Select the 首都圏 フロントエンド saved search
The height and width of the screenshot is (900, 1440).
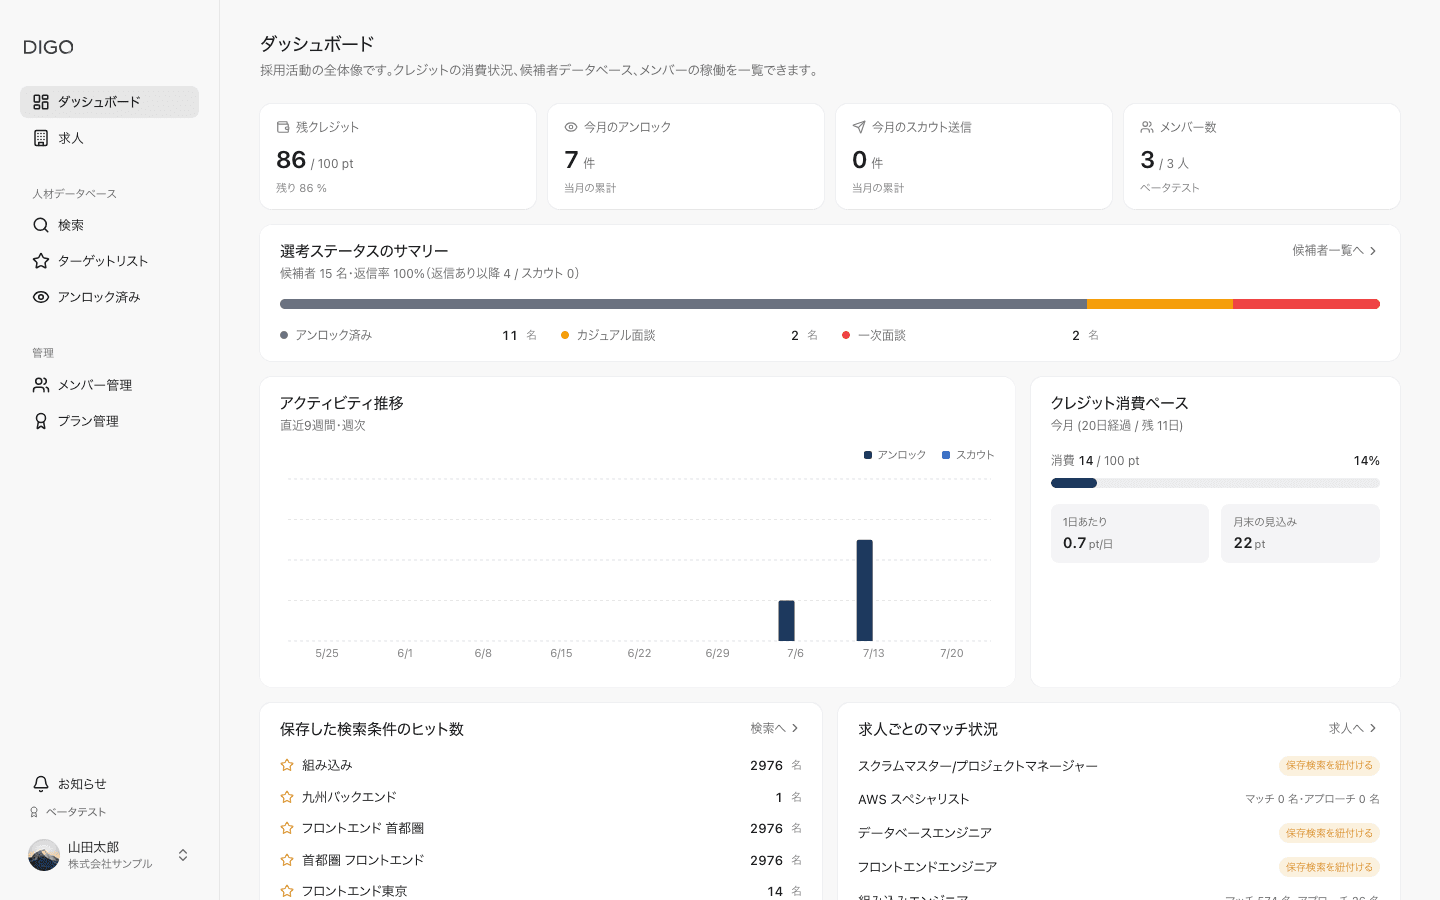point(541,860)
